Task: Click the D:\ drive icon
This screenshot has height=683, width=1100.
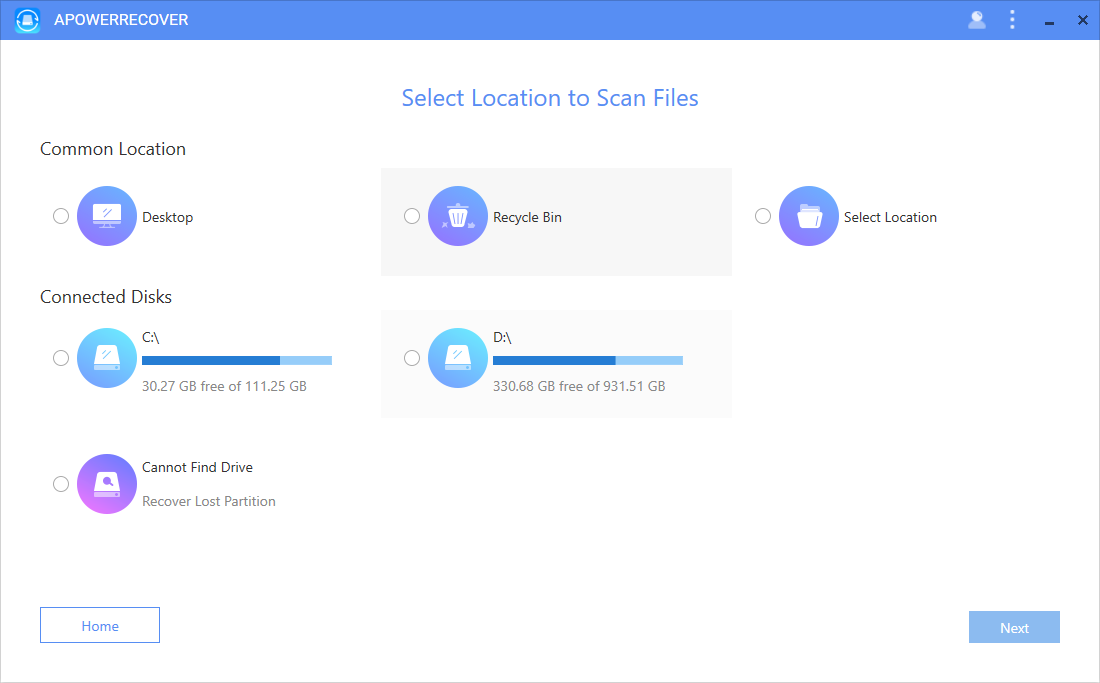Action: 457,358
